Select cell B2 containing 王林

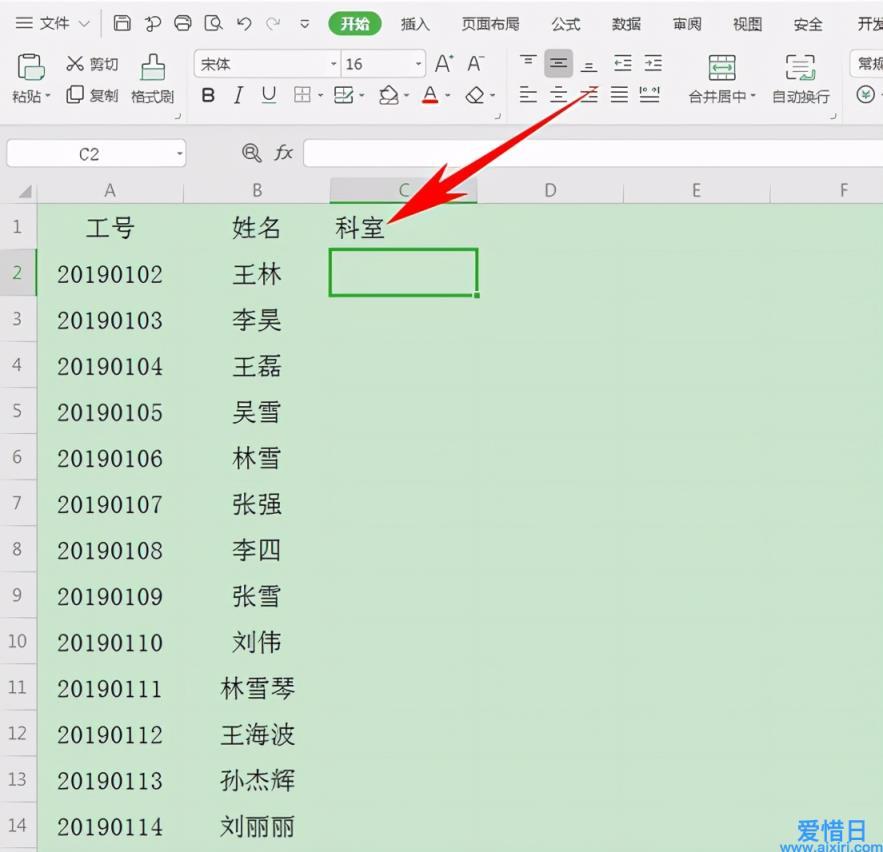coord(257,274)
